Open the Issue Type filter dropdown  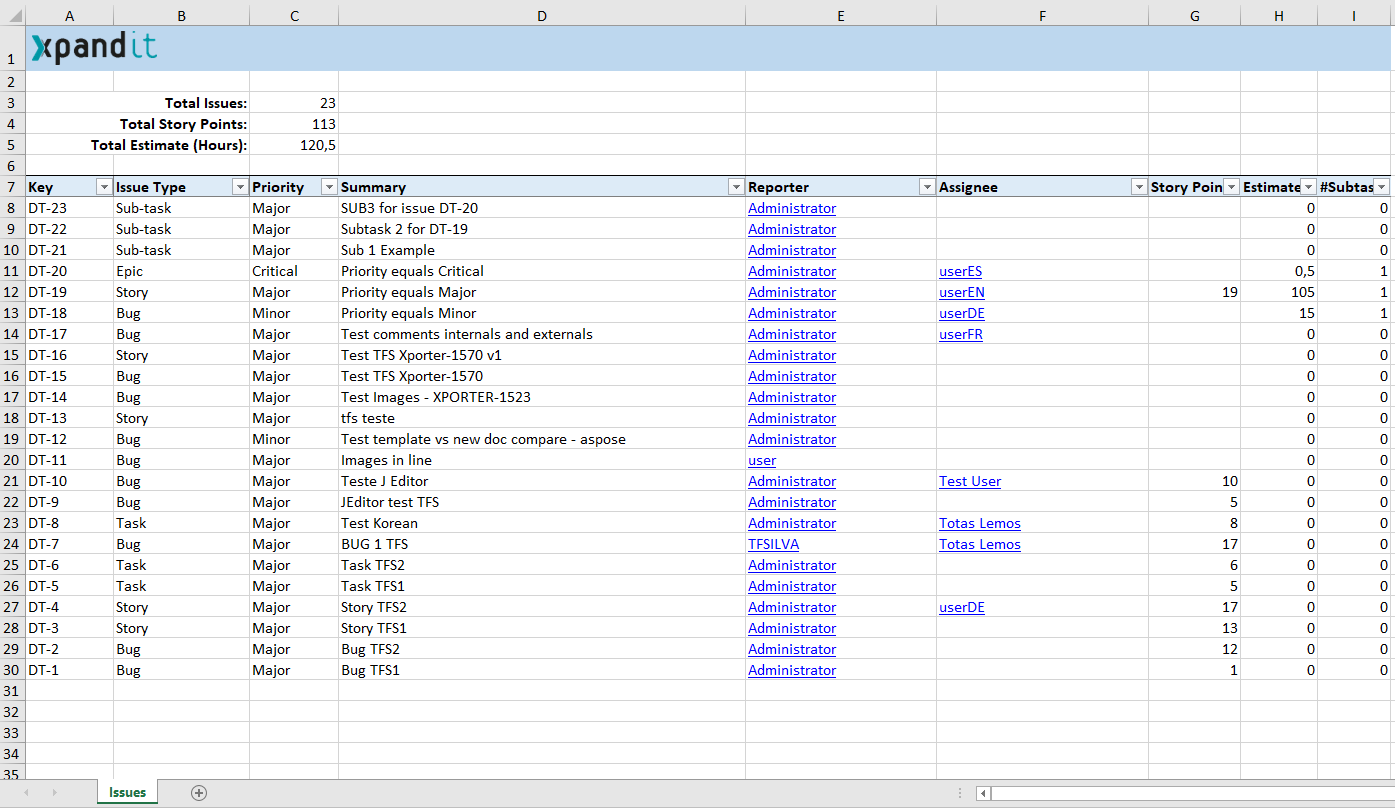pos(239,187)
